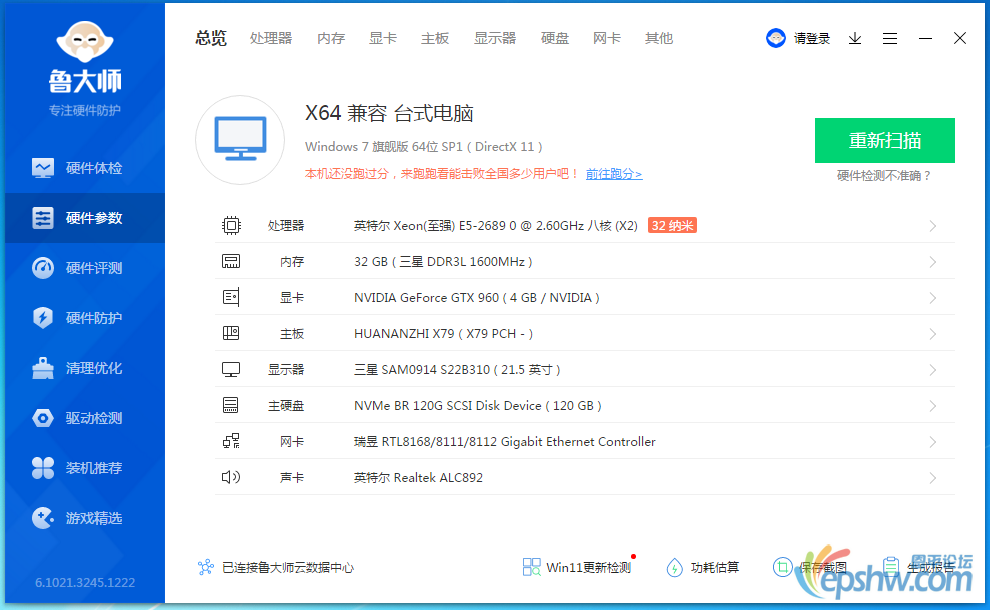The width and height of the screenshot is (990, 610).
Task: Click the green 重新扫描 rescan button
Action: tap(885, 140)
